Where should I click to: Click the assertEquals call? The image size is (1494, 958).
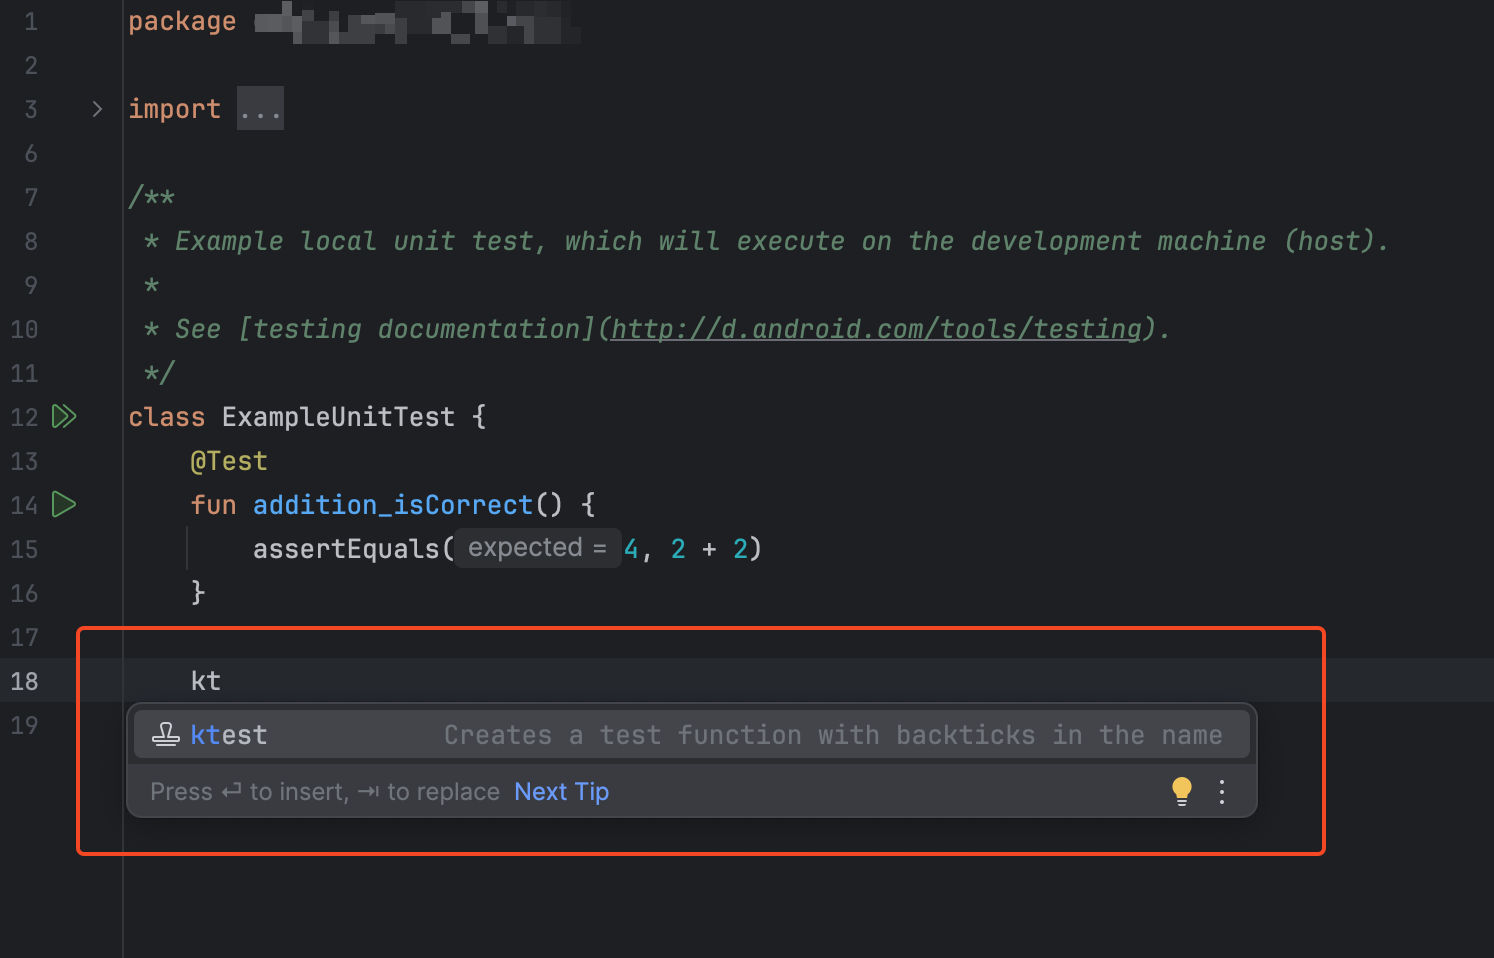(346, 549)
